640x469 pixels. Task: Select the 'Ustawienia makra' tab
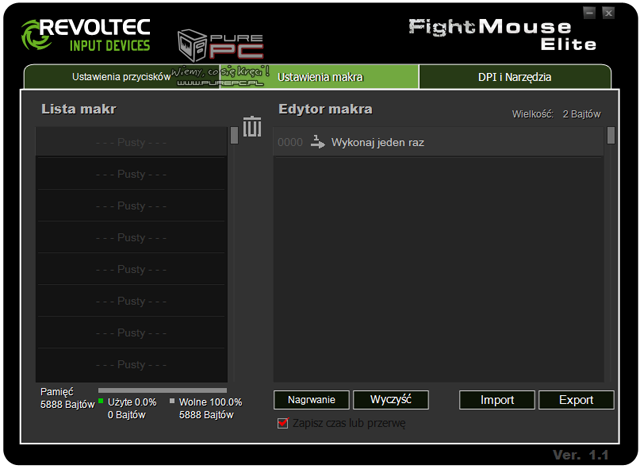tap(320, 77)
